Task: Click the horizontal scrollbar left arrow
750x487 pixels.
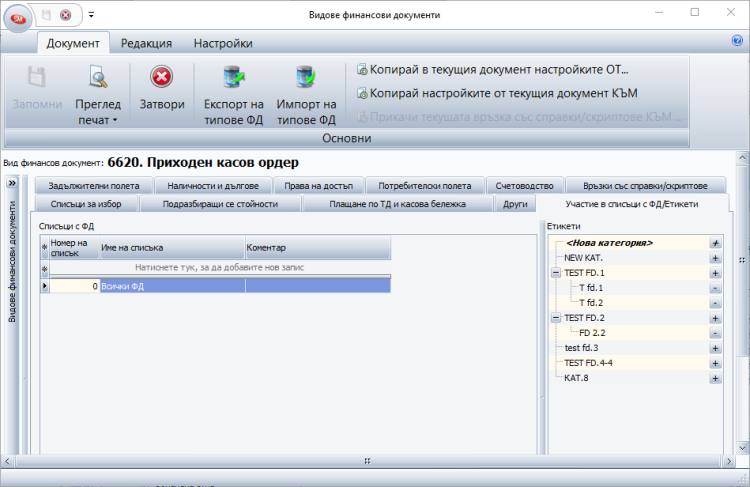Action: [7, 461]
